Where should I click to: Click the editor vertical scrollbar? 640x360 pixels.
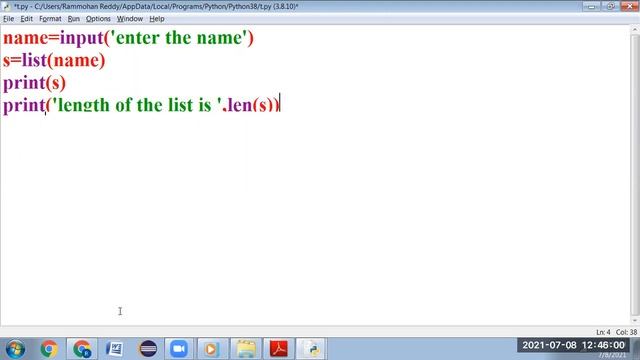pyautogui.click(x=635, y=176)
